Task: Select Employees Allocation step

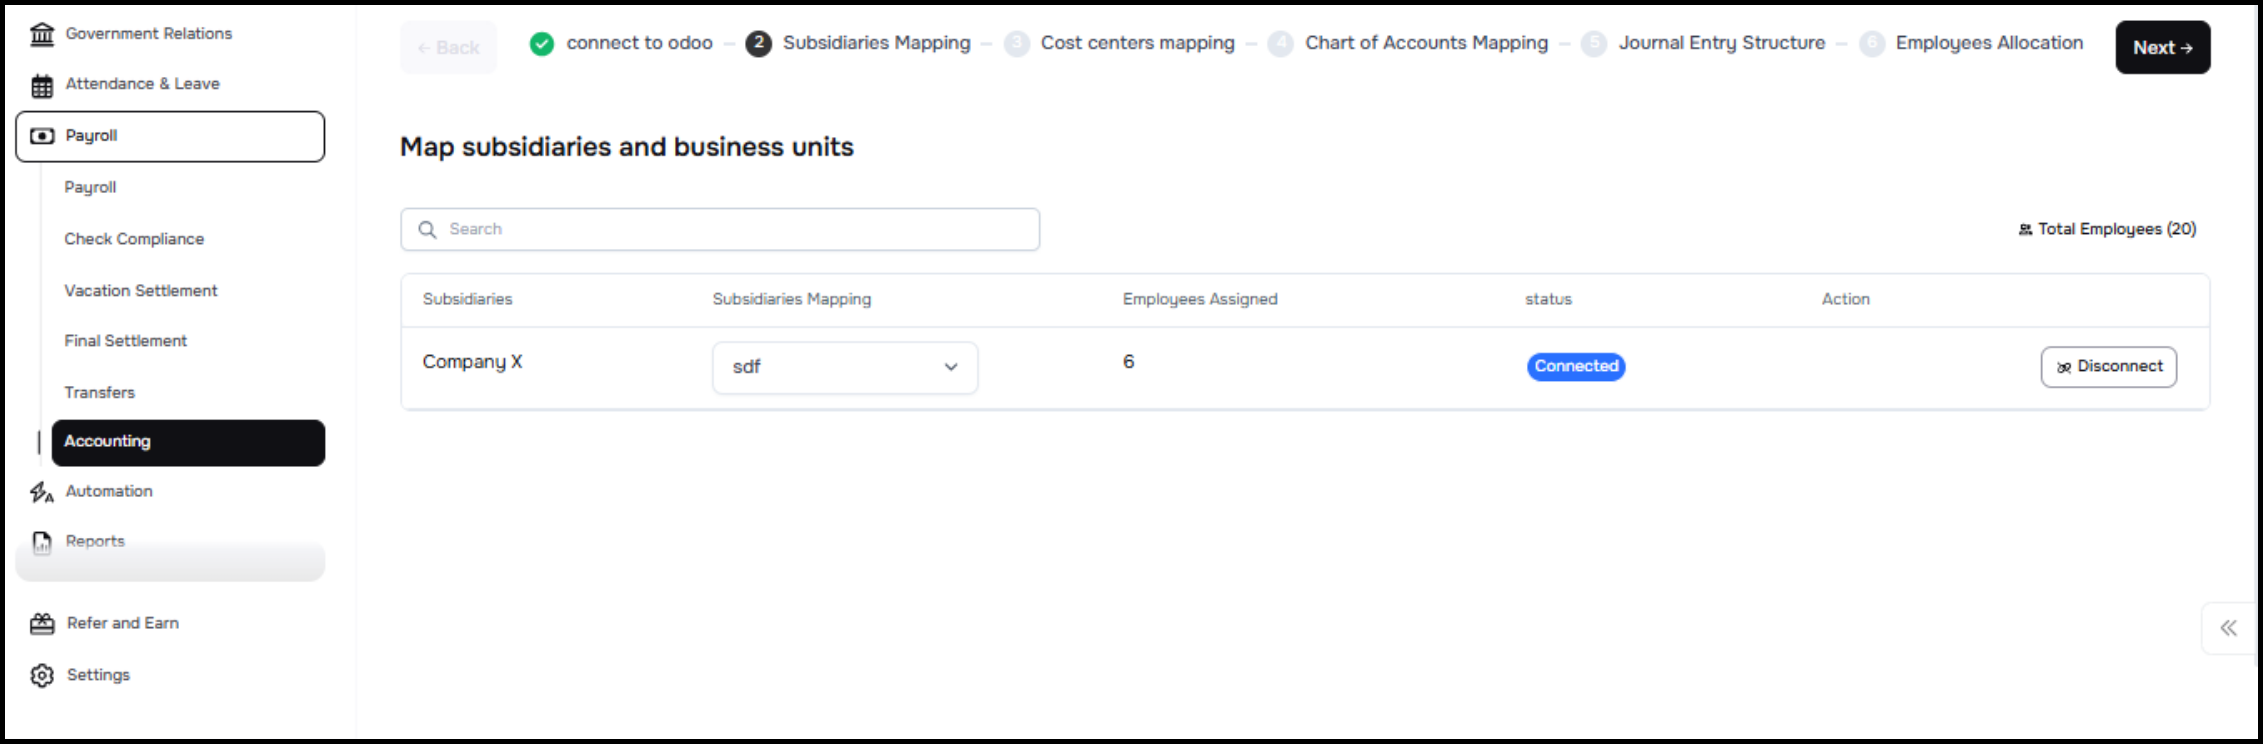Action: 1988,43
